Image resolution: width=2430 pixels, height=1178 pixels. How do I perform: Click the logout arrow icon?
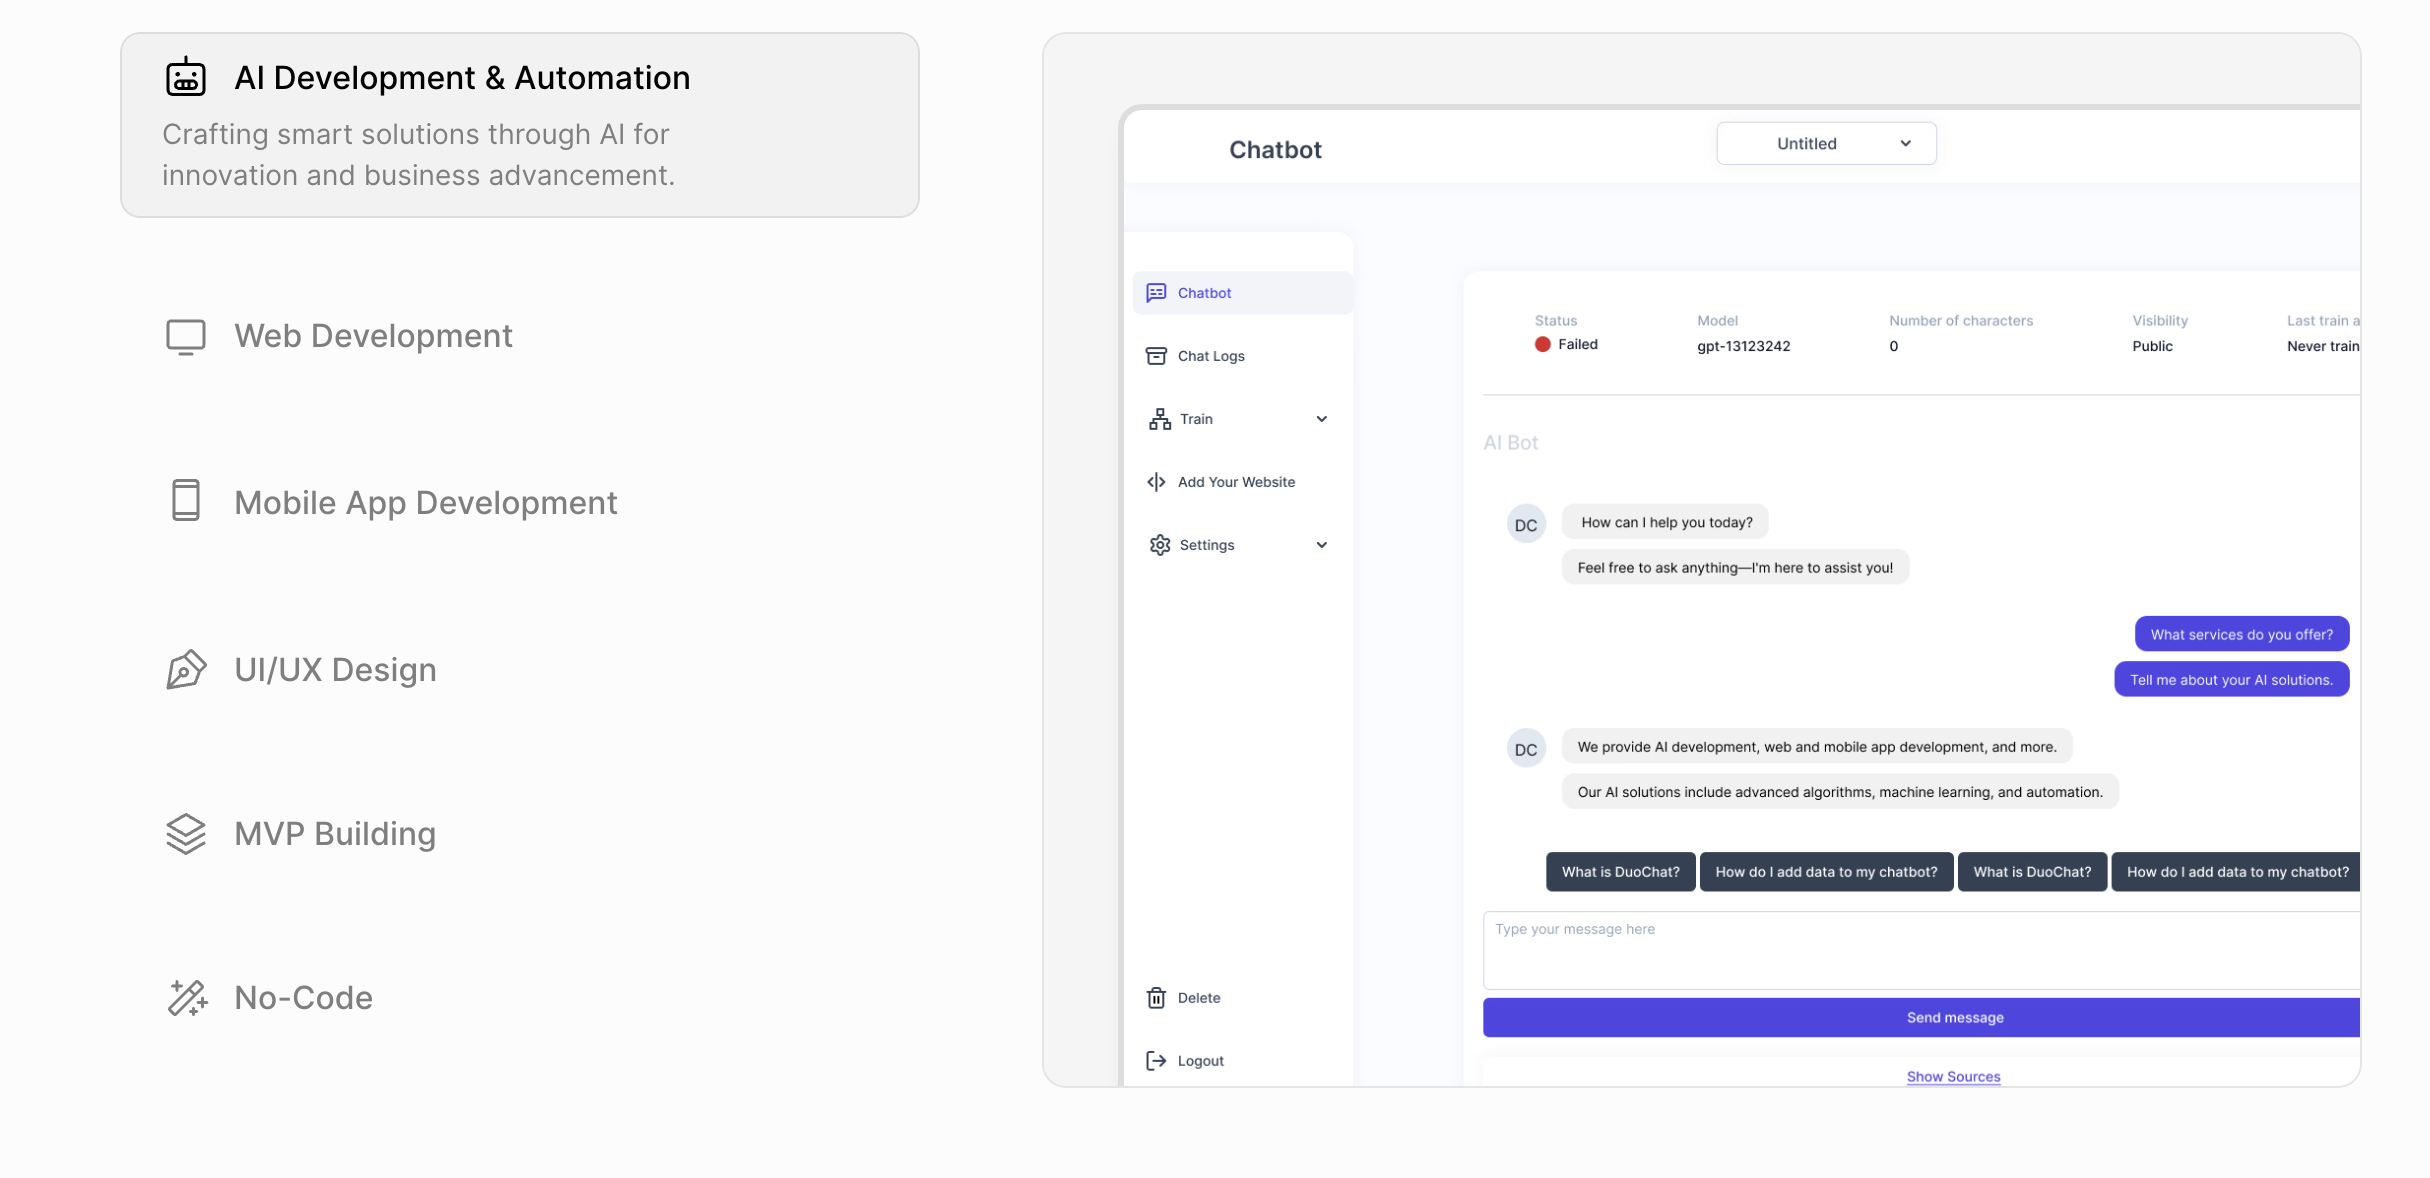point(1156,1060)
